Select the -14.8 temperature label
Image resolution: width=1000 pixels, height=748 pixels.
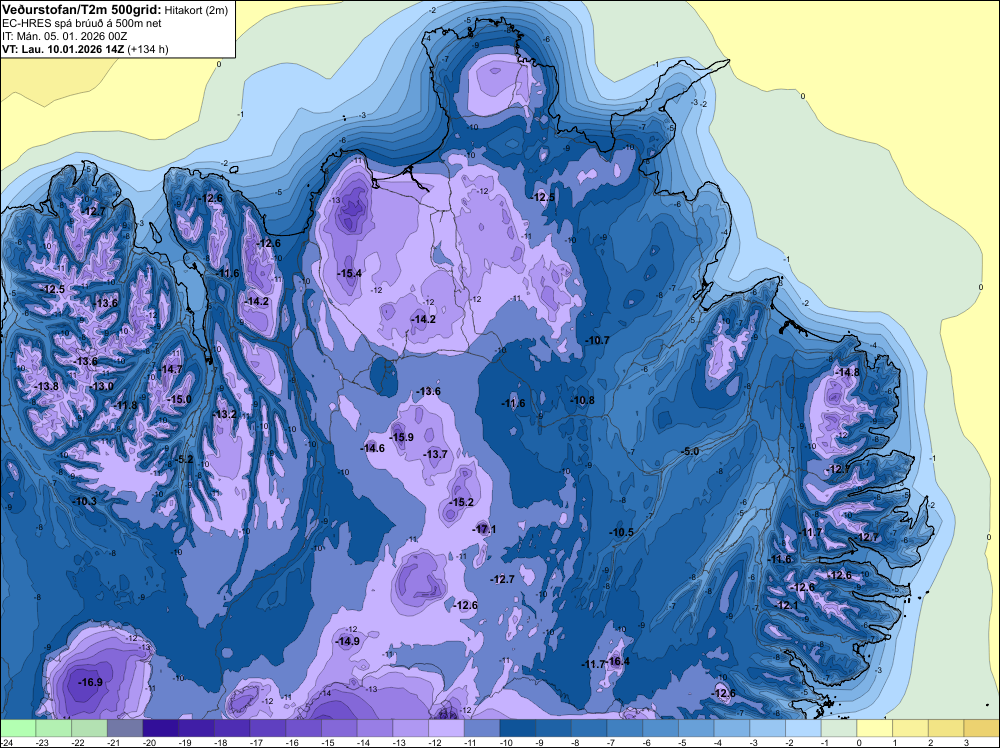tap(848, 372)
